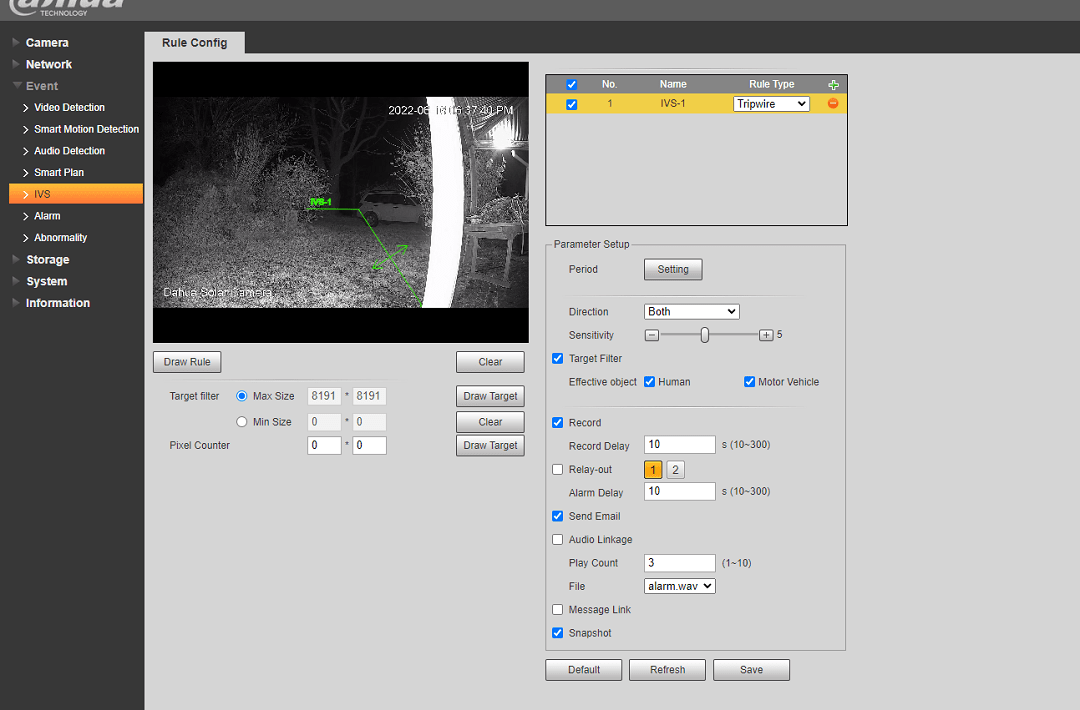This screenshot has width=1080, height=710.
Task: Open the alarm.wav file dropdown
Action: tap(680, 586)
